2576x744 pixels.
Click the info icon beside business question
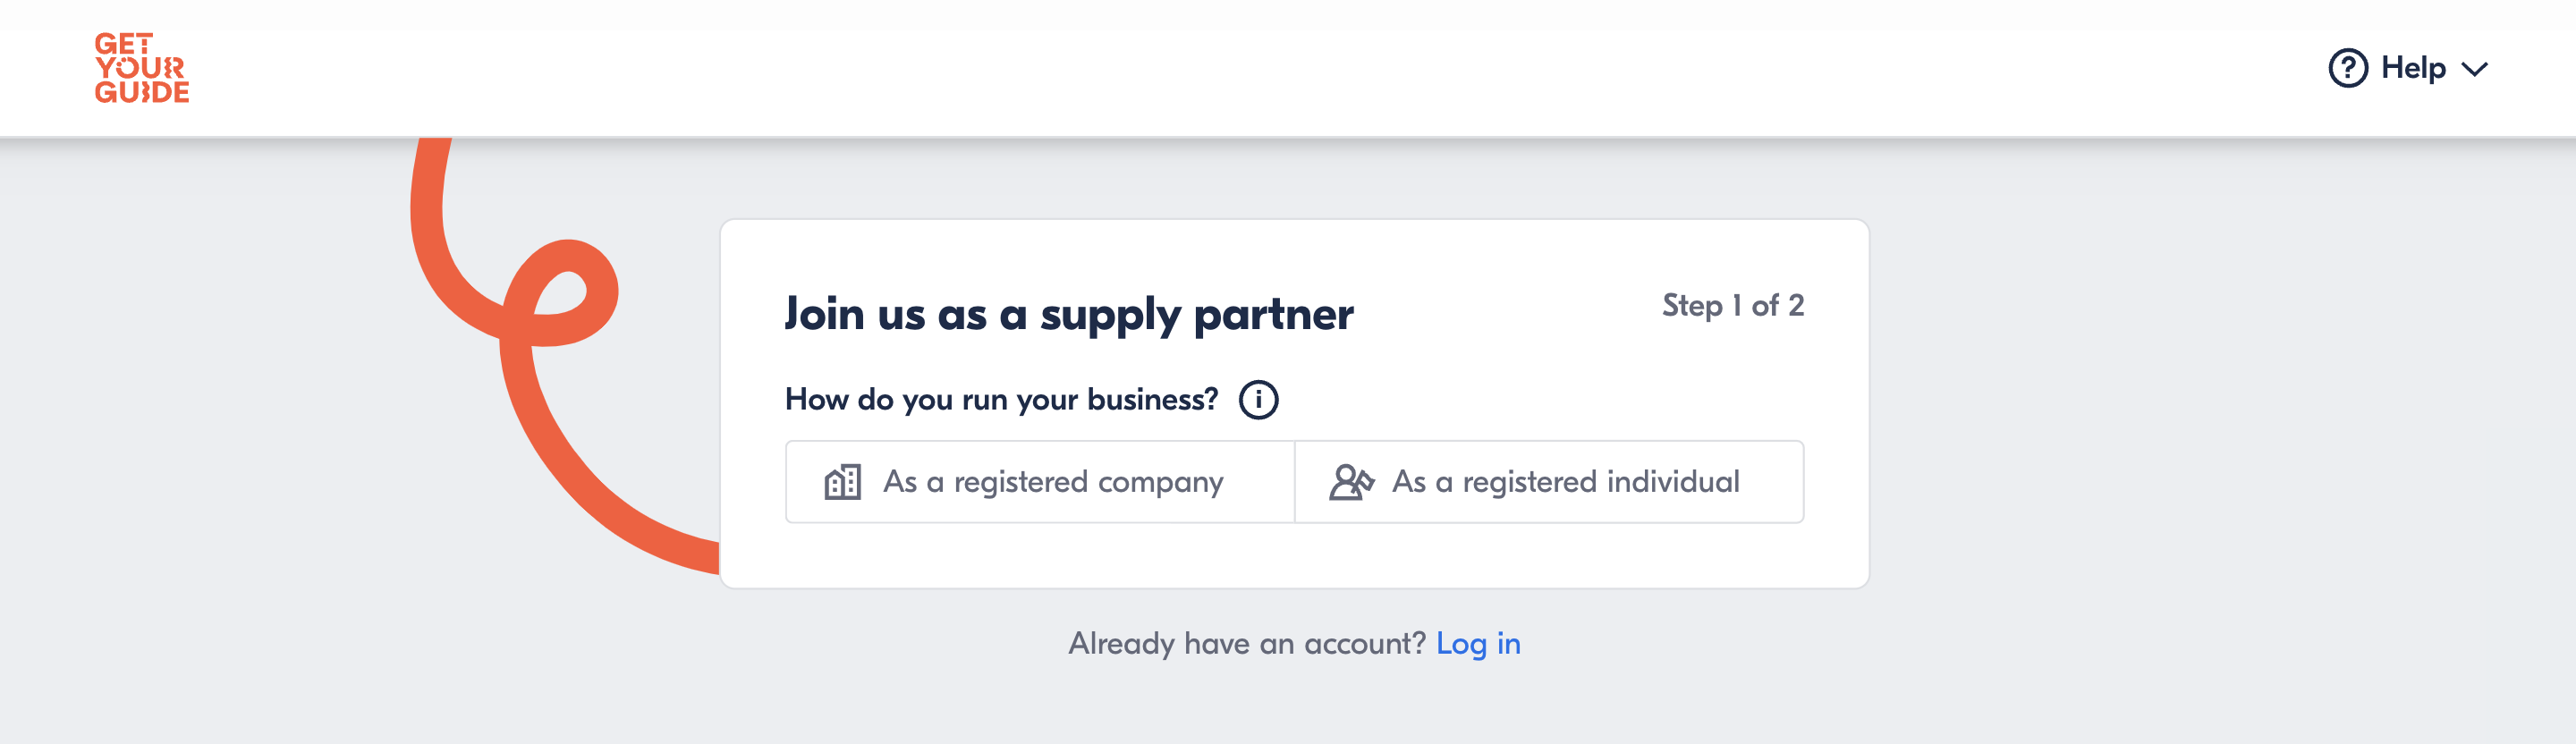(x=1258, y=399)
